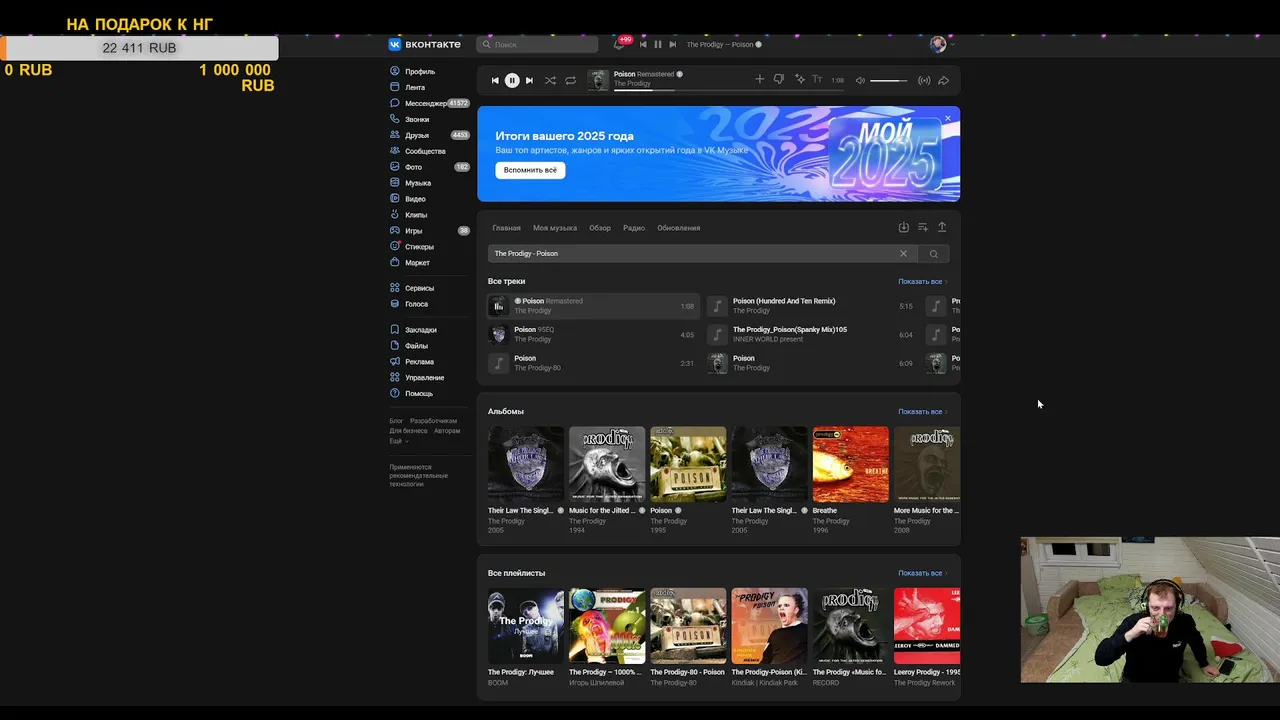This screenshot has height=720, width=1280.
Task: Adjust the volume slider
Action: click(x=889, y=80)
